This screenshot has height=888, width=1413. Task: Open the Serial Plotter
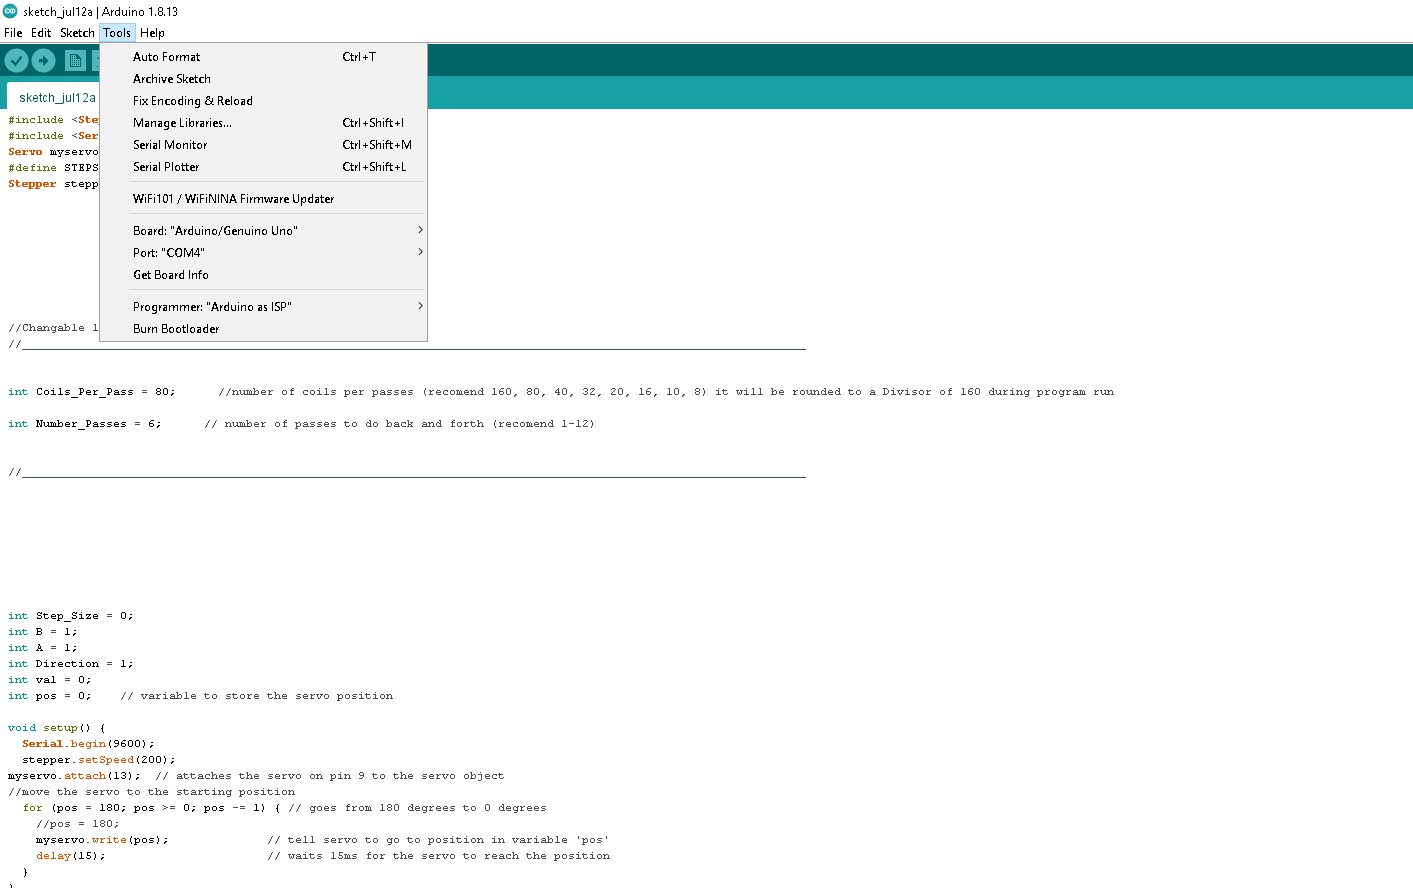tap(168, 166)
